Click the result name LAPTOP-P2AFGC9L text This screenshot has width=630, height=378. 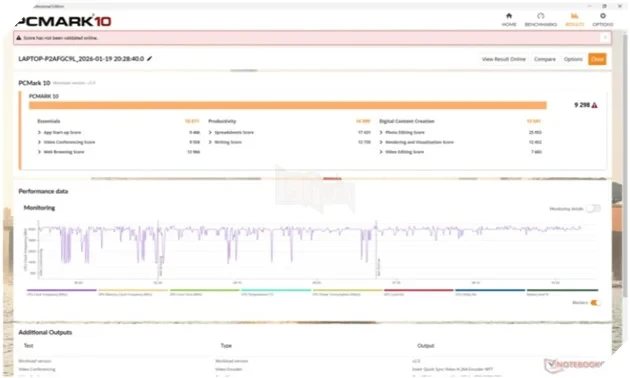81,59
